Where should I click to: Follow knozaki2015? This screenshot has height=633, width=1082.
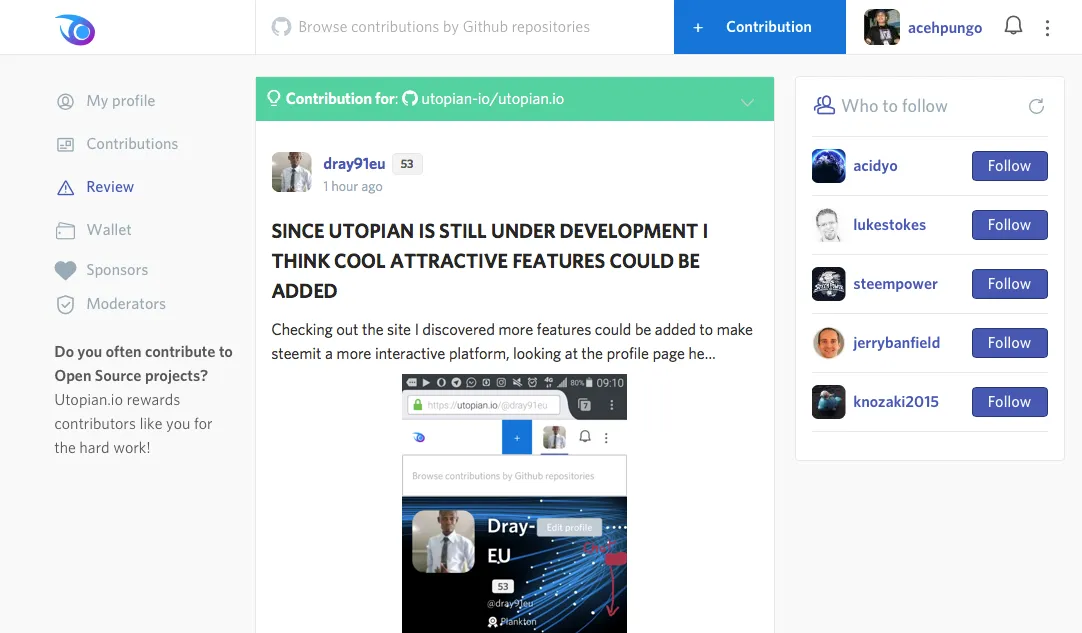point(1010,402)
